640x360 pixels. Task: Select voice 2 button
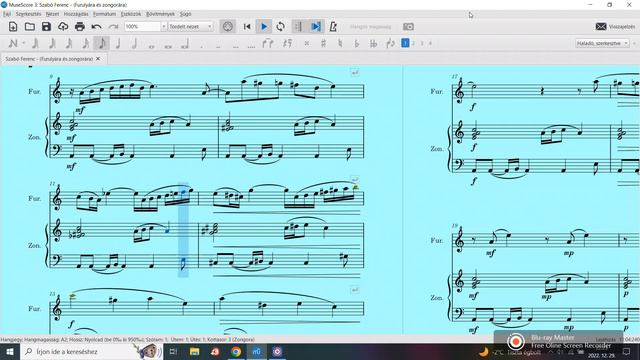(x=413, y=43)
